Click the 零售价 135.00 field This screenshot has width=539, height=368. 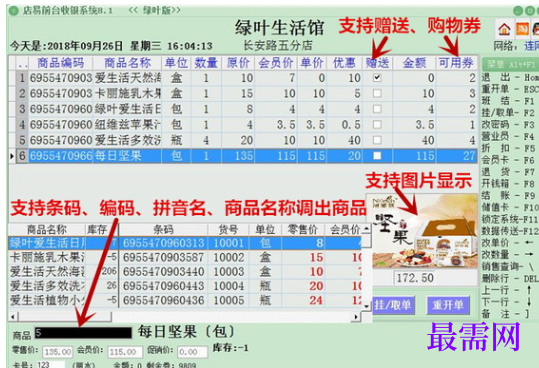pos(58,352)
